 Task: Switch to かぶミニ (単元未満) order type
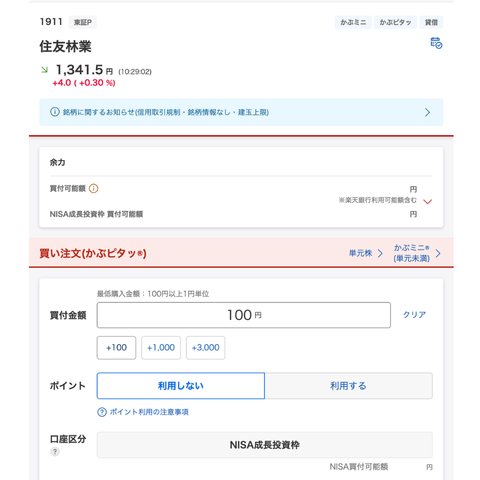coord(417,253)
